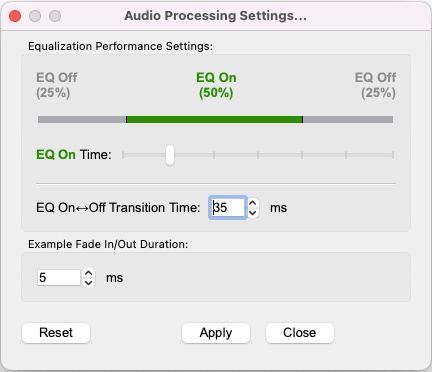Screen dimensions: 432x372
Task: Increase fade duration with up stepper arrow
Action: pos(88,273)
